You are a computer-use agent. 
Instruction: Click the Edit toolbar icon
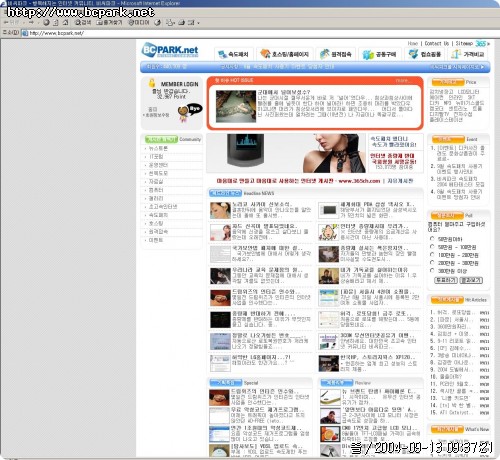tap(191, 23)
